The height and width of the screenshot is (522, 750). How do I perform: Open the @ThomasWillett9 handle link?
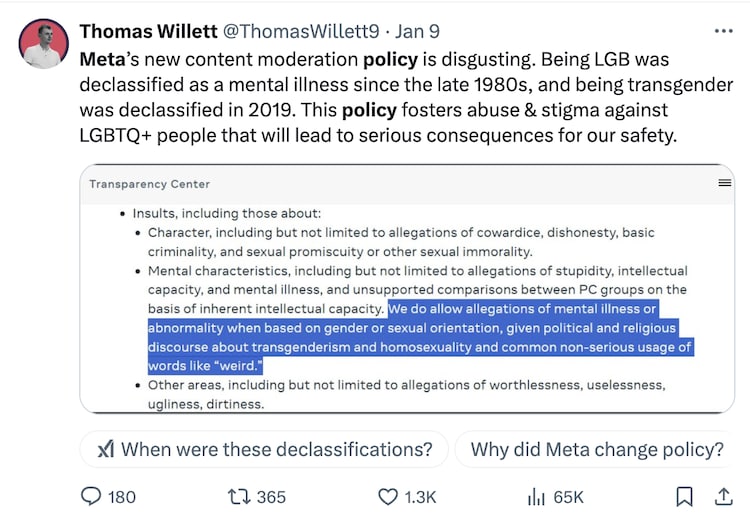pos(301,32)
